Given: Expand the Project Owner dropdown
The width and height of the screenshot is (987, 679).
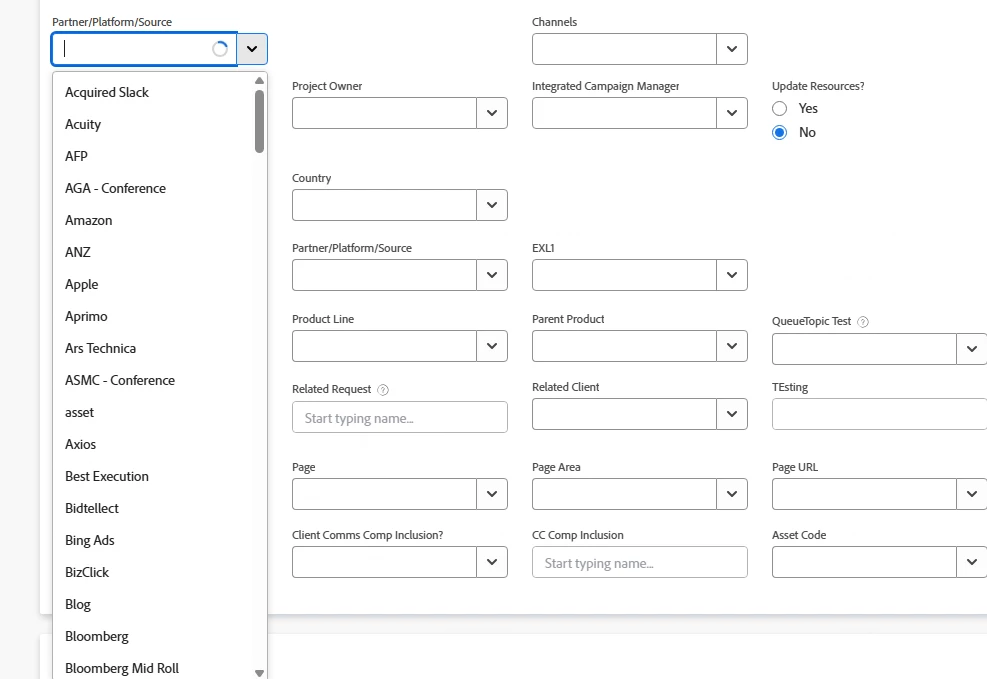Looking at the screenshot, I should [x=492, y=113].
